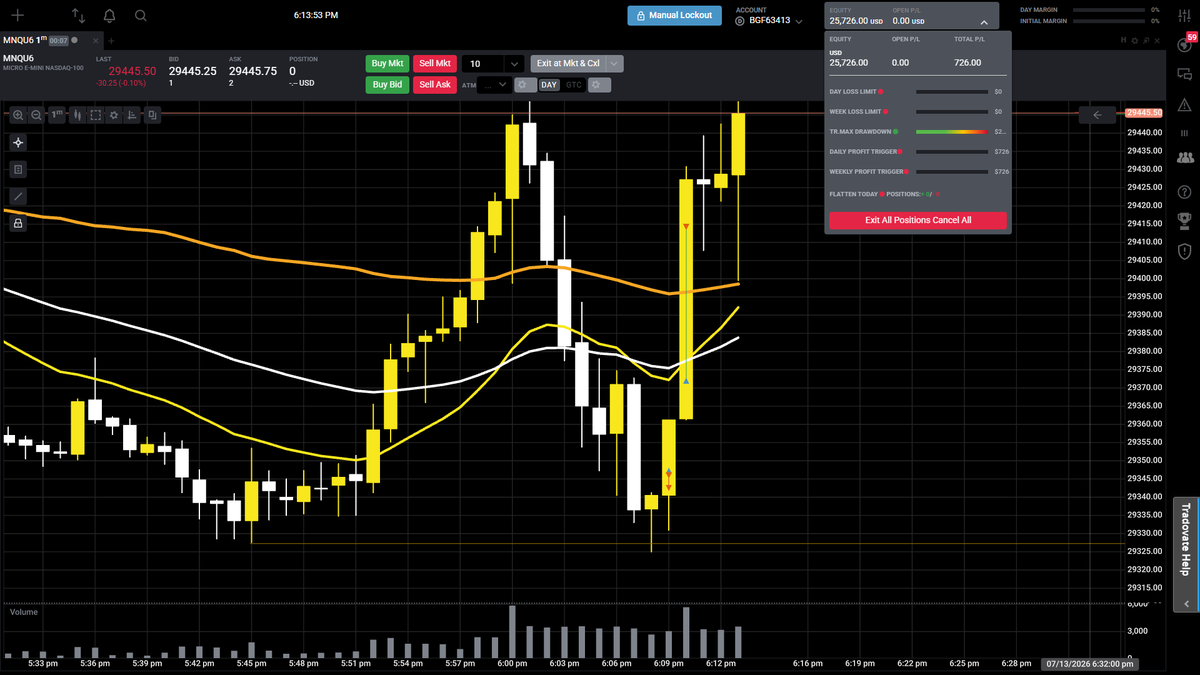
Task: Click the order quantity field showing 10
Action: 484,63
